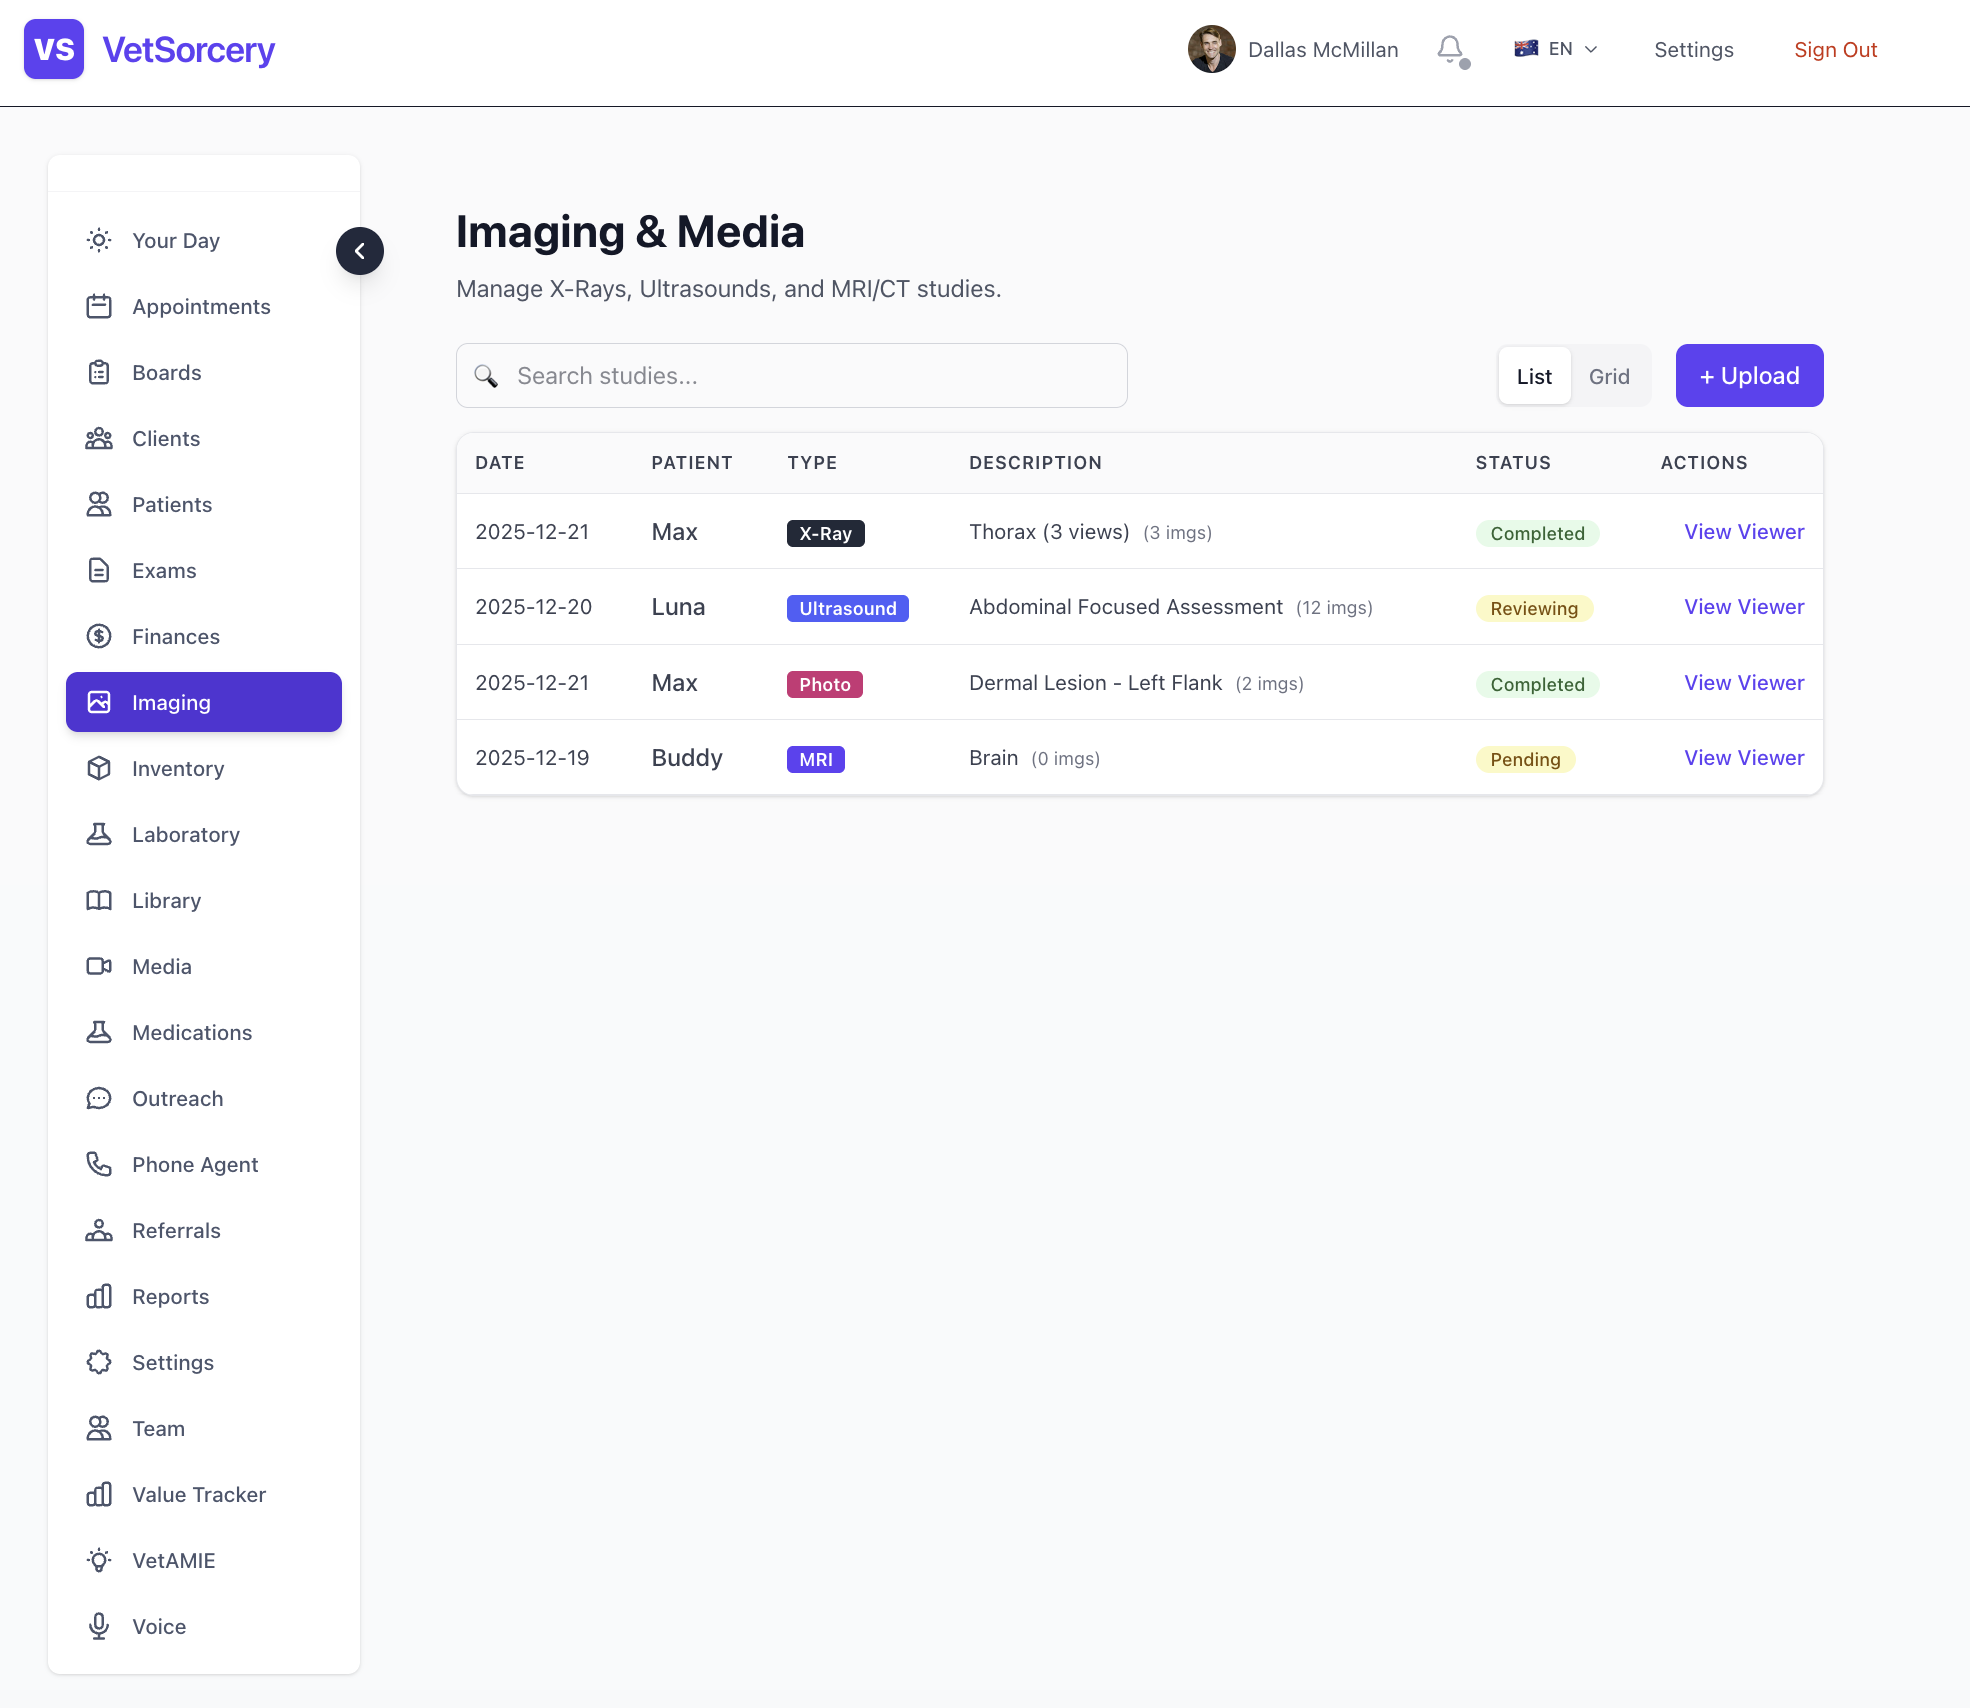This screenshot has height=1708, width=1970.
Task: Click the notification bell icon
Action: click(x=1450, y=49)
